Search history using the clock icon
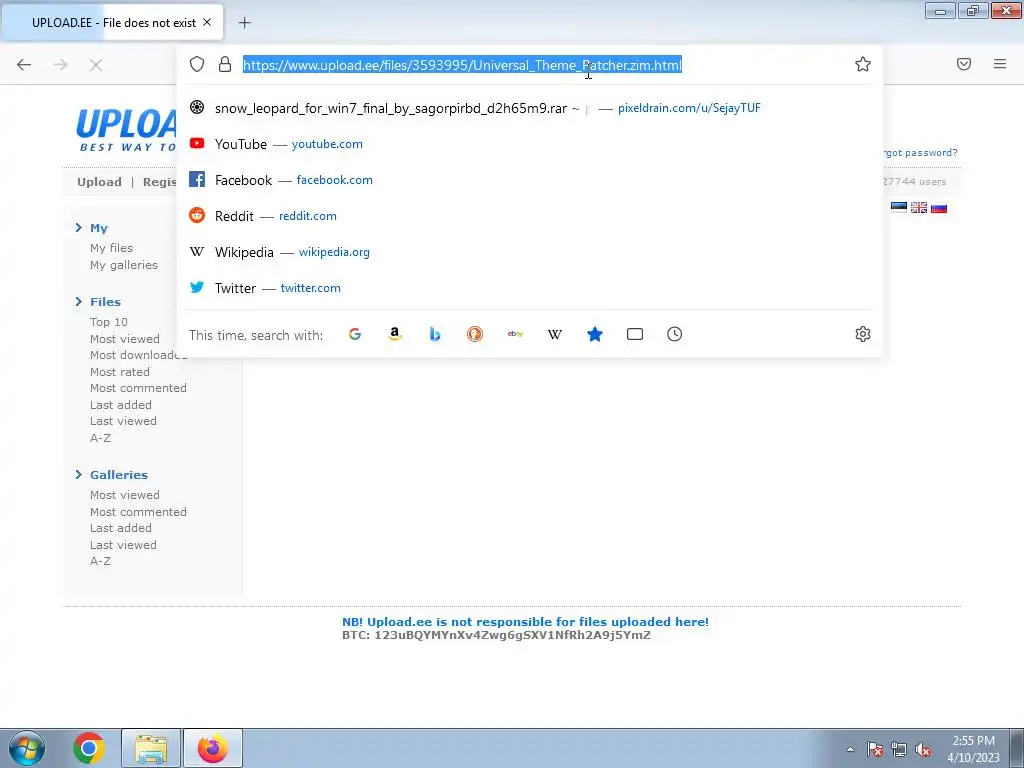This screenshot has height=768, width=1024. 675,334
